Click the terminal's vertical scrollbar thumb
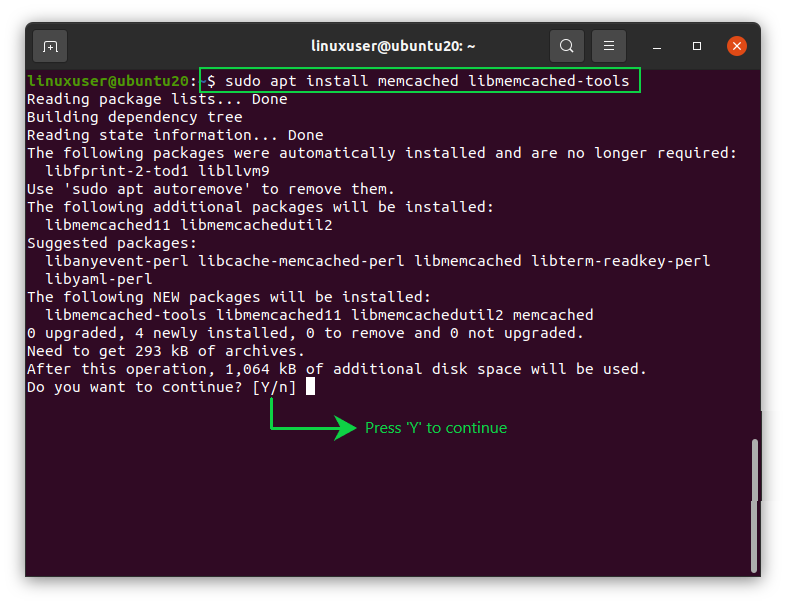 [x=754, y=505]
